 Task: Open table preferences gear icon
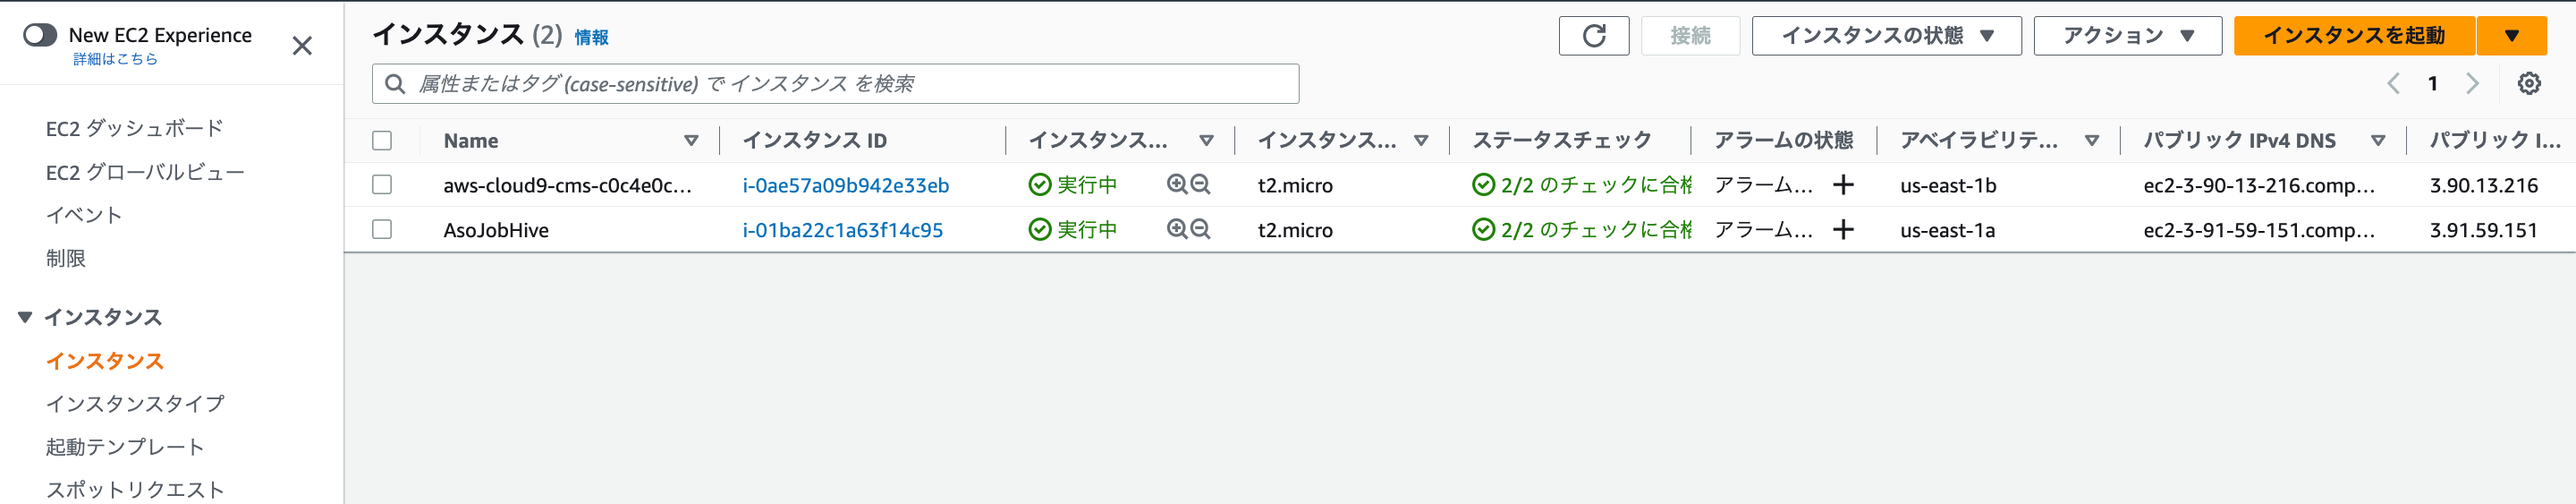click(x=2528, y=84)
